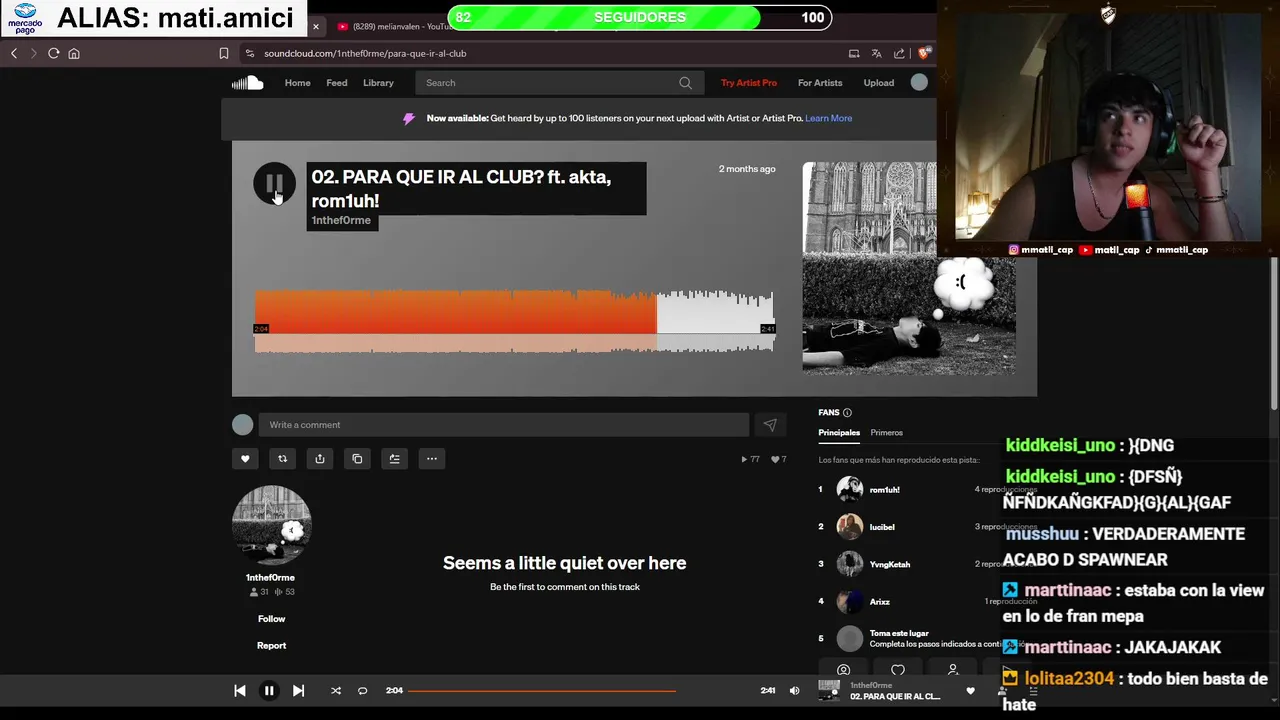
Task: Click the Report button
Action: tap(271, 646)
